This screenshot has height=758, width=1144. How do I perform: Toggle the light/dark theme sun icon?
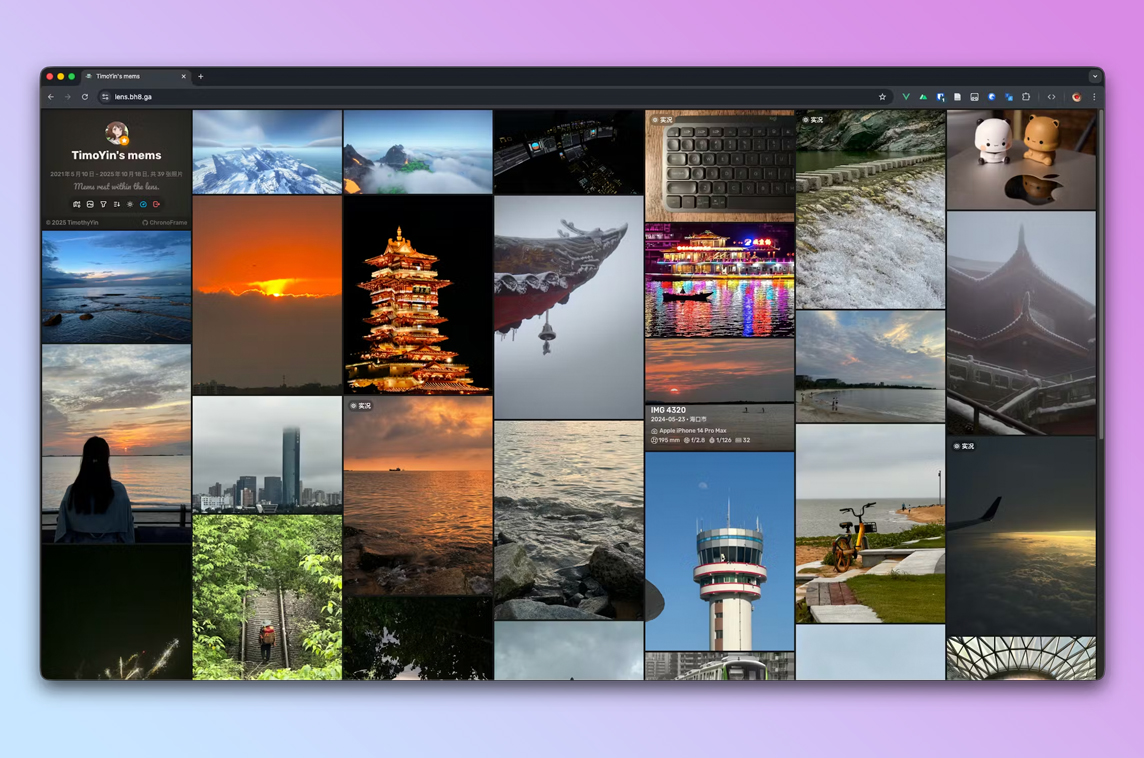coord(130,204)
